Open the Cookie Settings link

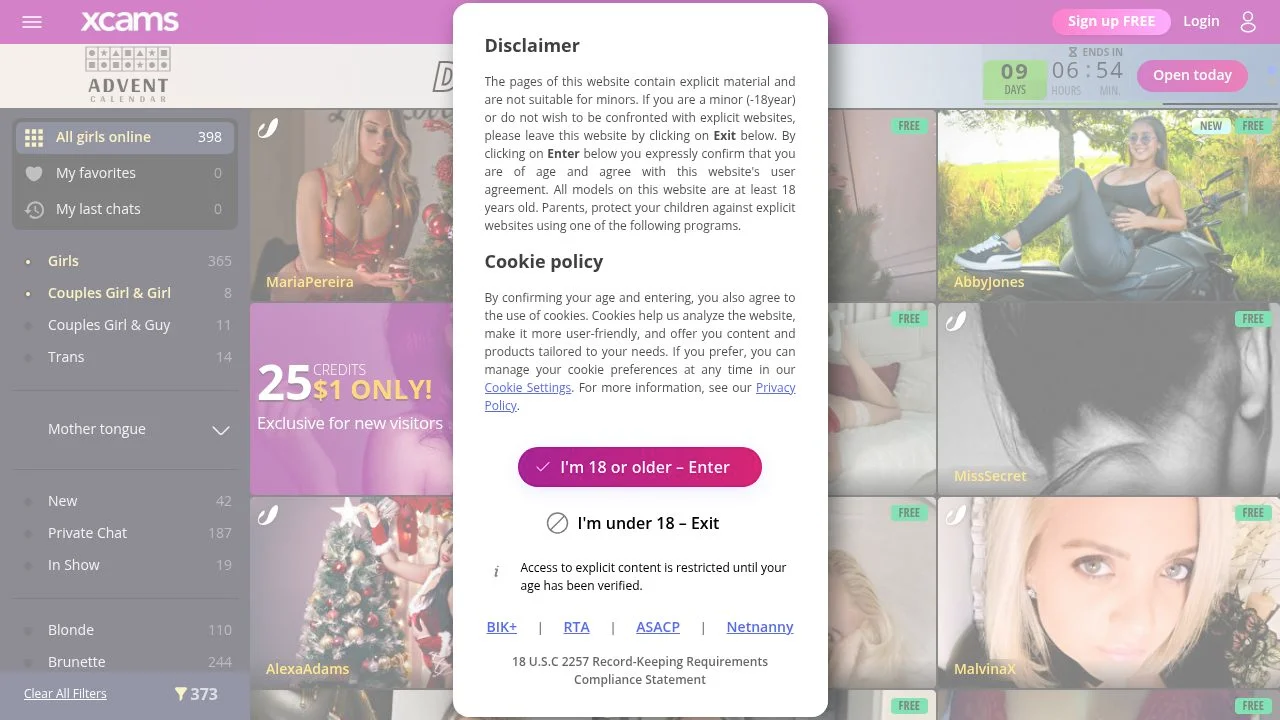click(x=528, y=388)
